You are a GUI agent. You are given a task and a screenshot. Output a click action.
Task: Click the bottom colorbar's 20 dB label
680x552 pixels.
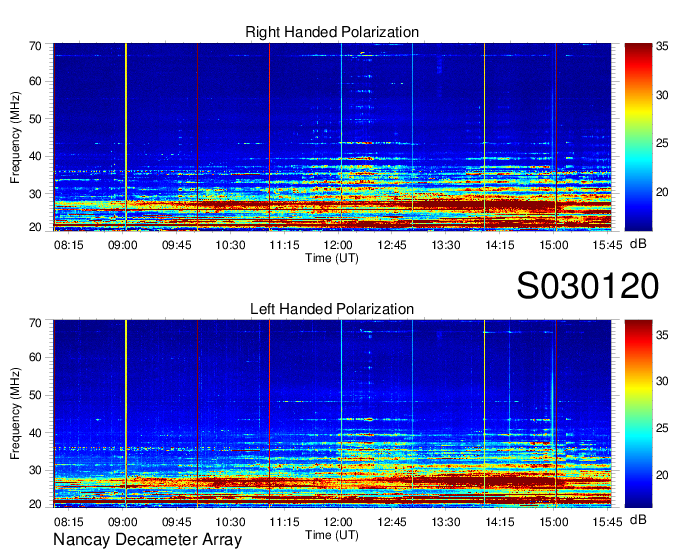point(662,475)
